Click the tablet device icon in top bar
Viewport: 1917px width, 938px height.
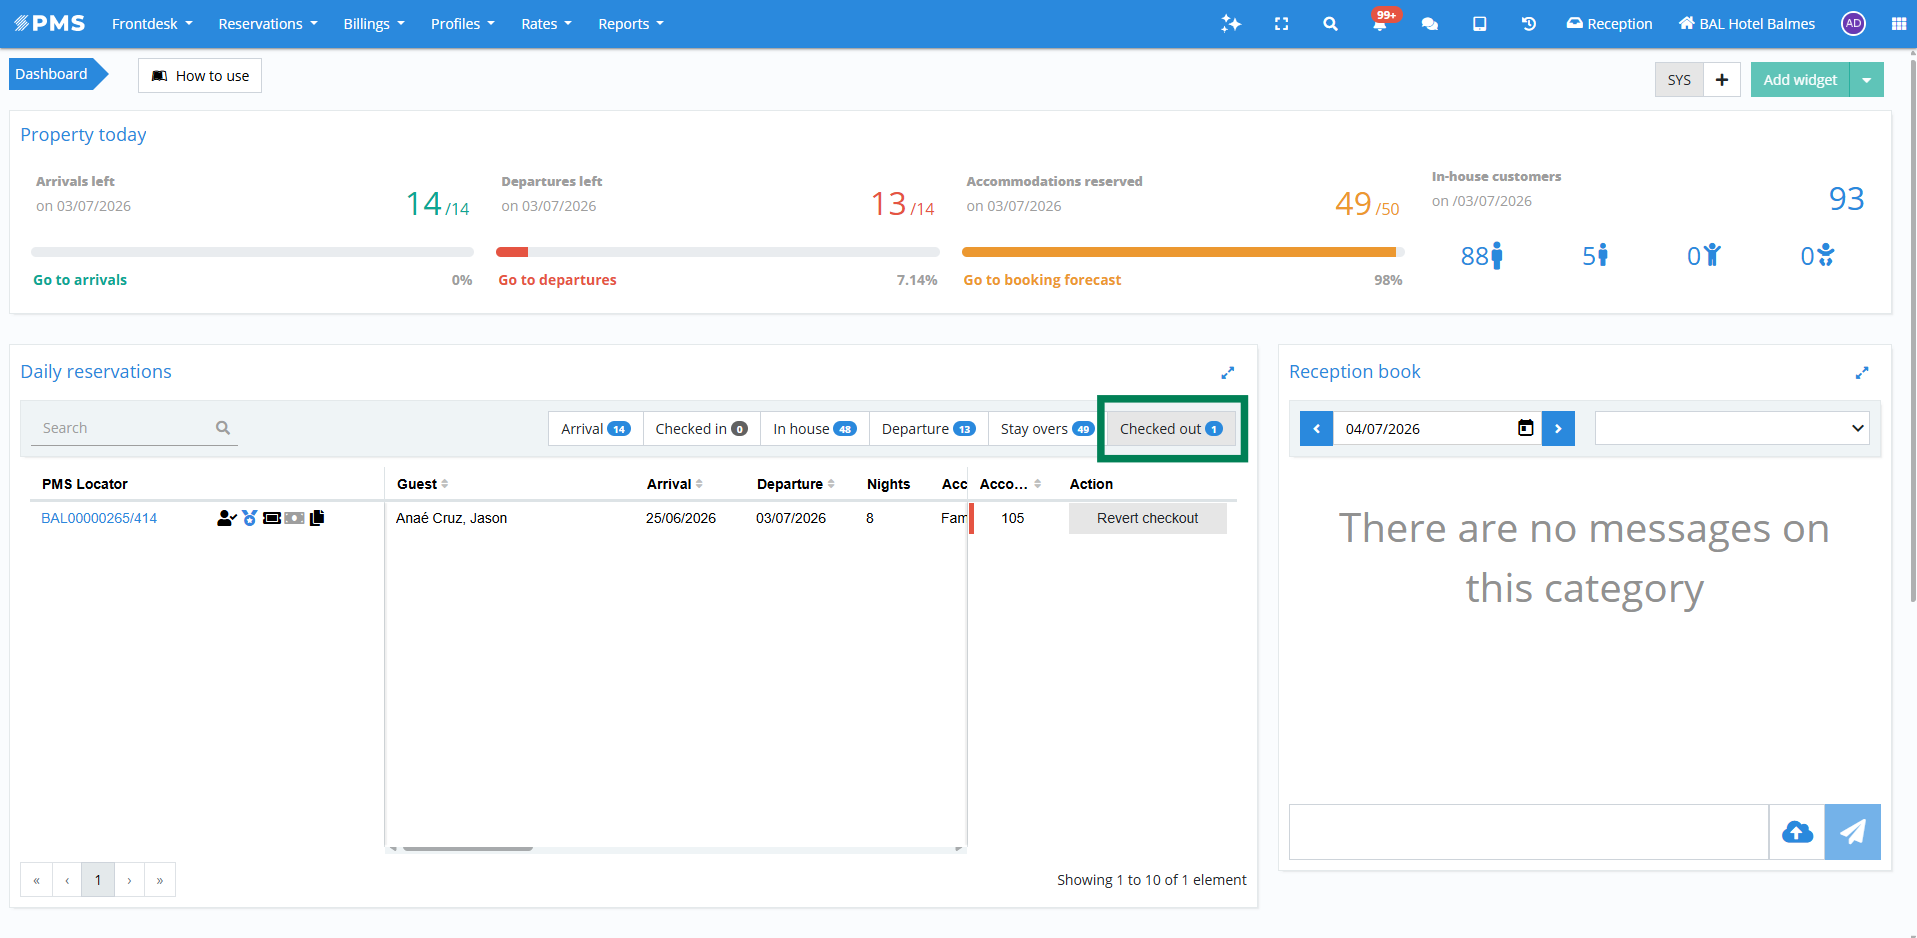[1480, 24]
